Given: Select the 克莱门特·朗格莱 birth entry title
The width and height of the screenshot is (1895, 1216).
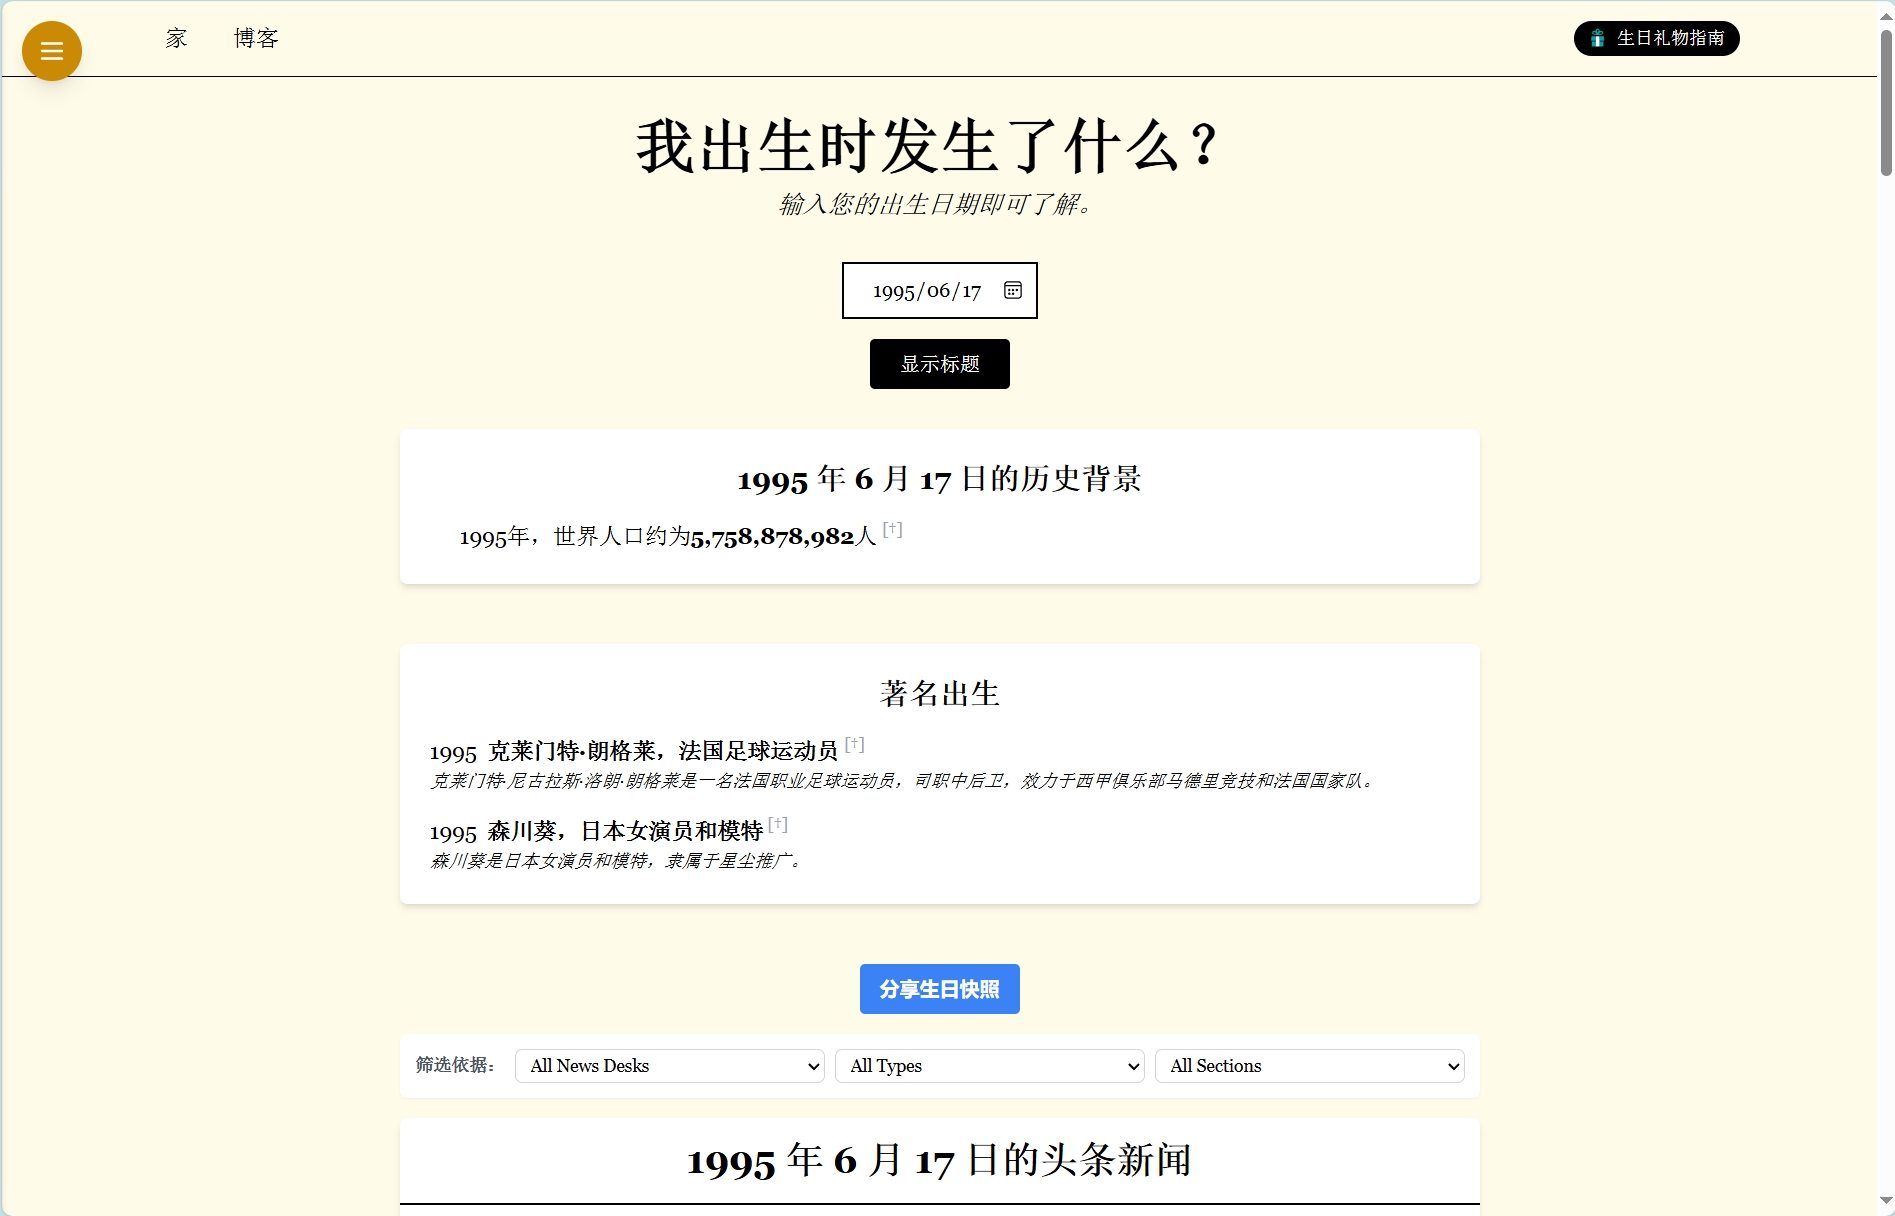Looking at the screenshot, I should pos(662,751).
